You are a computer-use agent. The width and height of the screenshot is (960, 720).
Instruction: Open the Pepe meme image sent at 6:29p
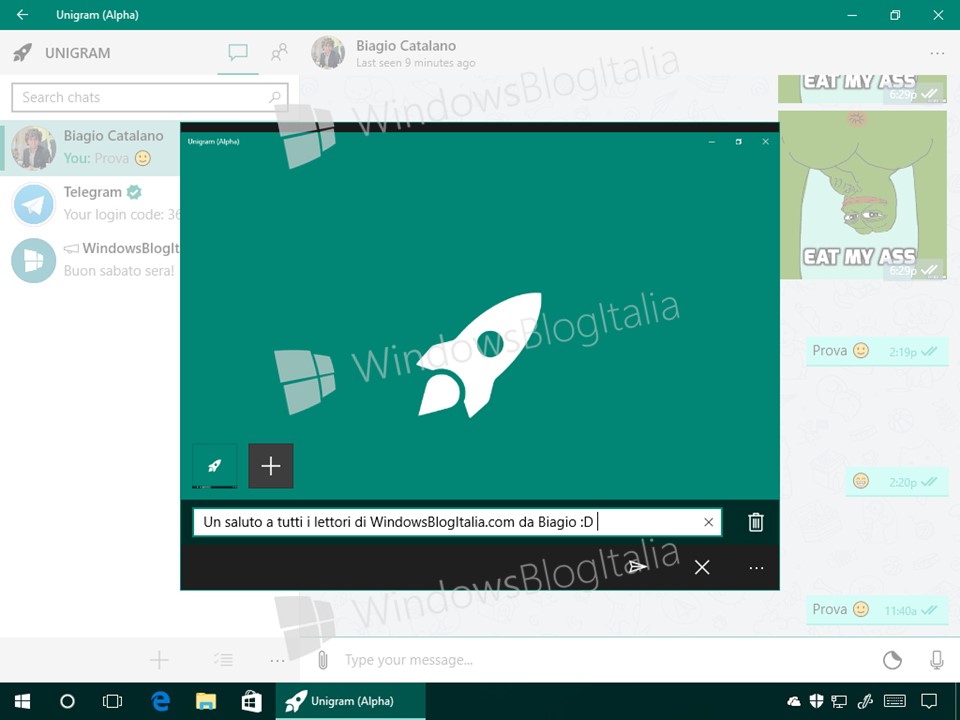point(863,195)
